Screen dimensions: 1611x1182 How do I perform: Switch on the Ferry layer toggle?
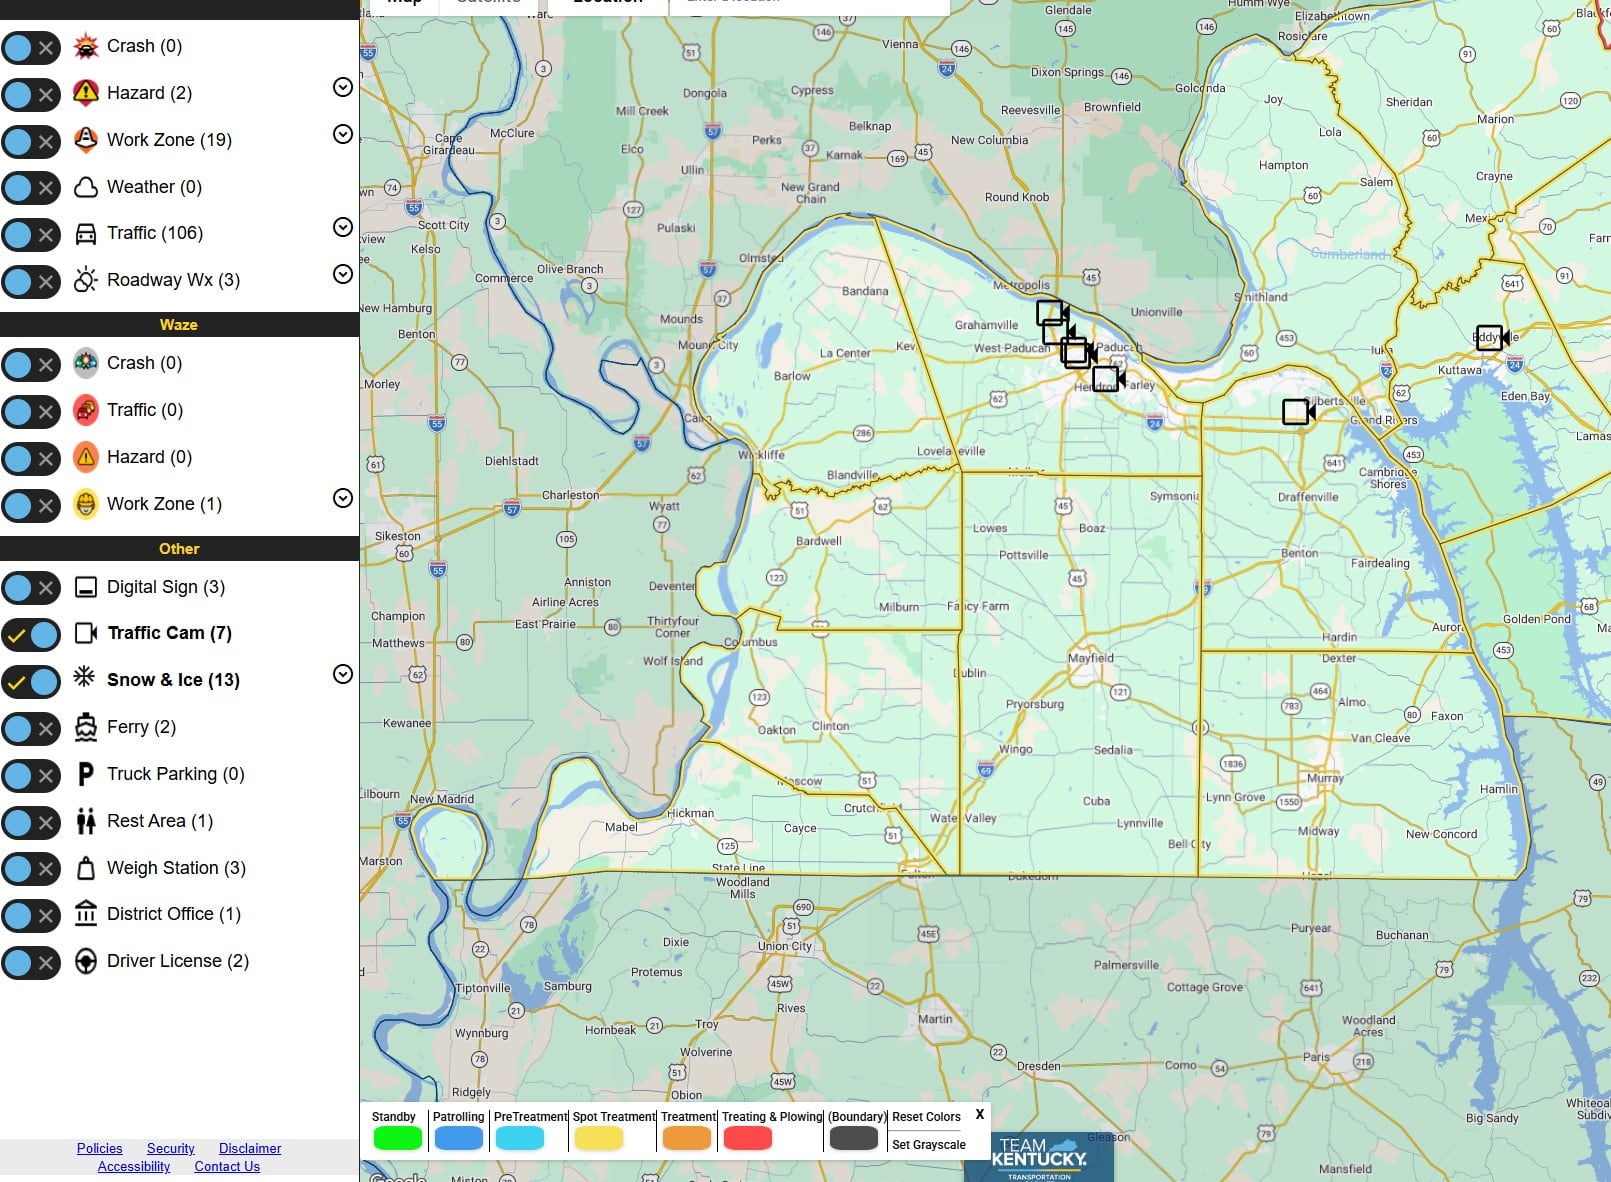31,728
